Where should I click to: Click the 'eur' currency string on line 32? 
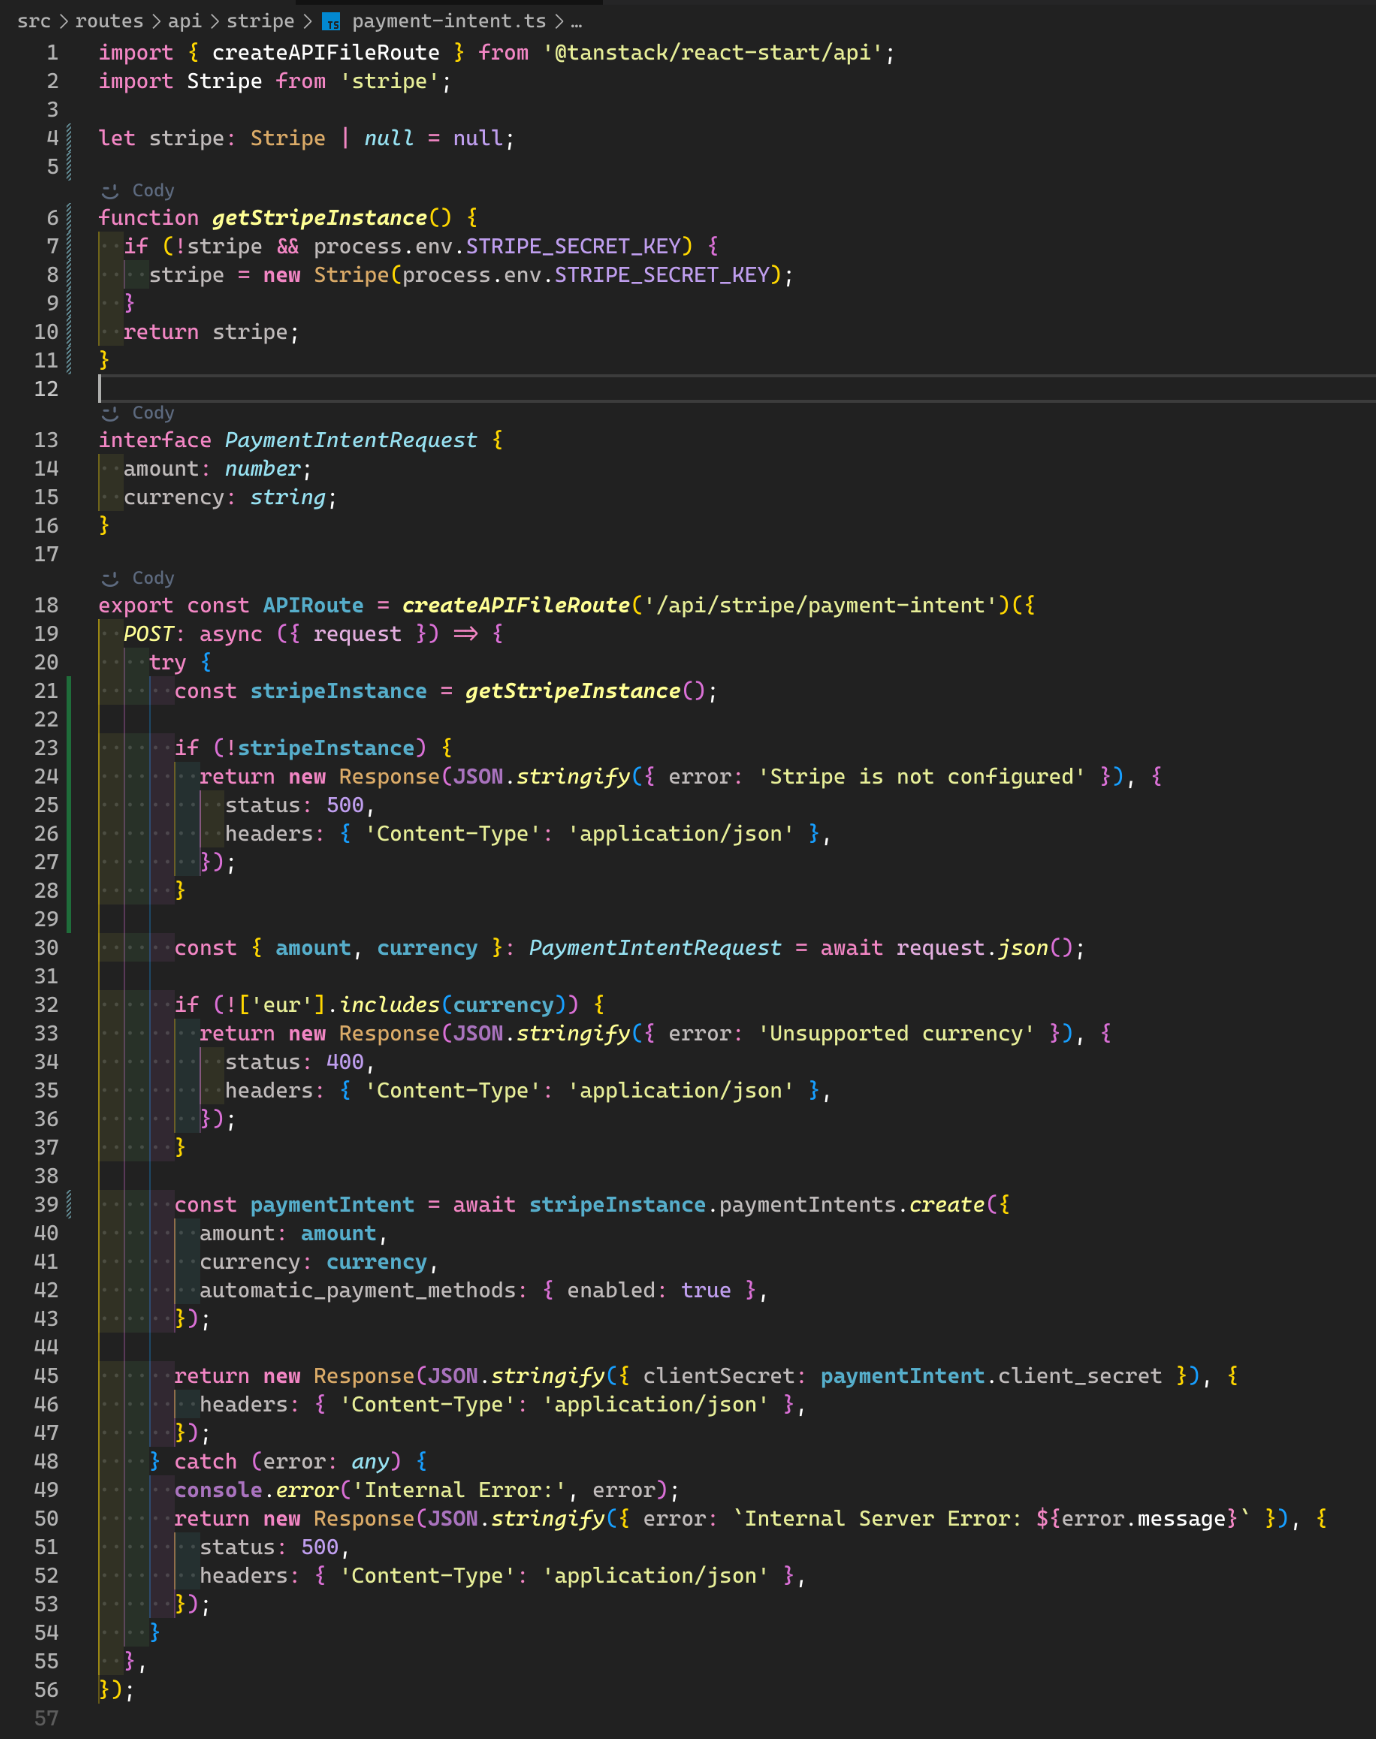(x=282, y=1005)
